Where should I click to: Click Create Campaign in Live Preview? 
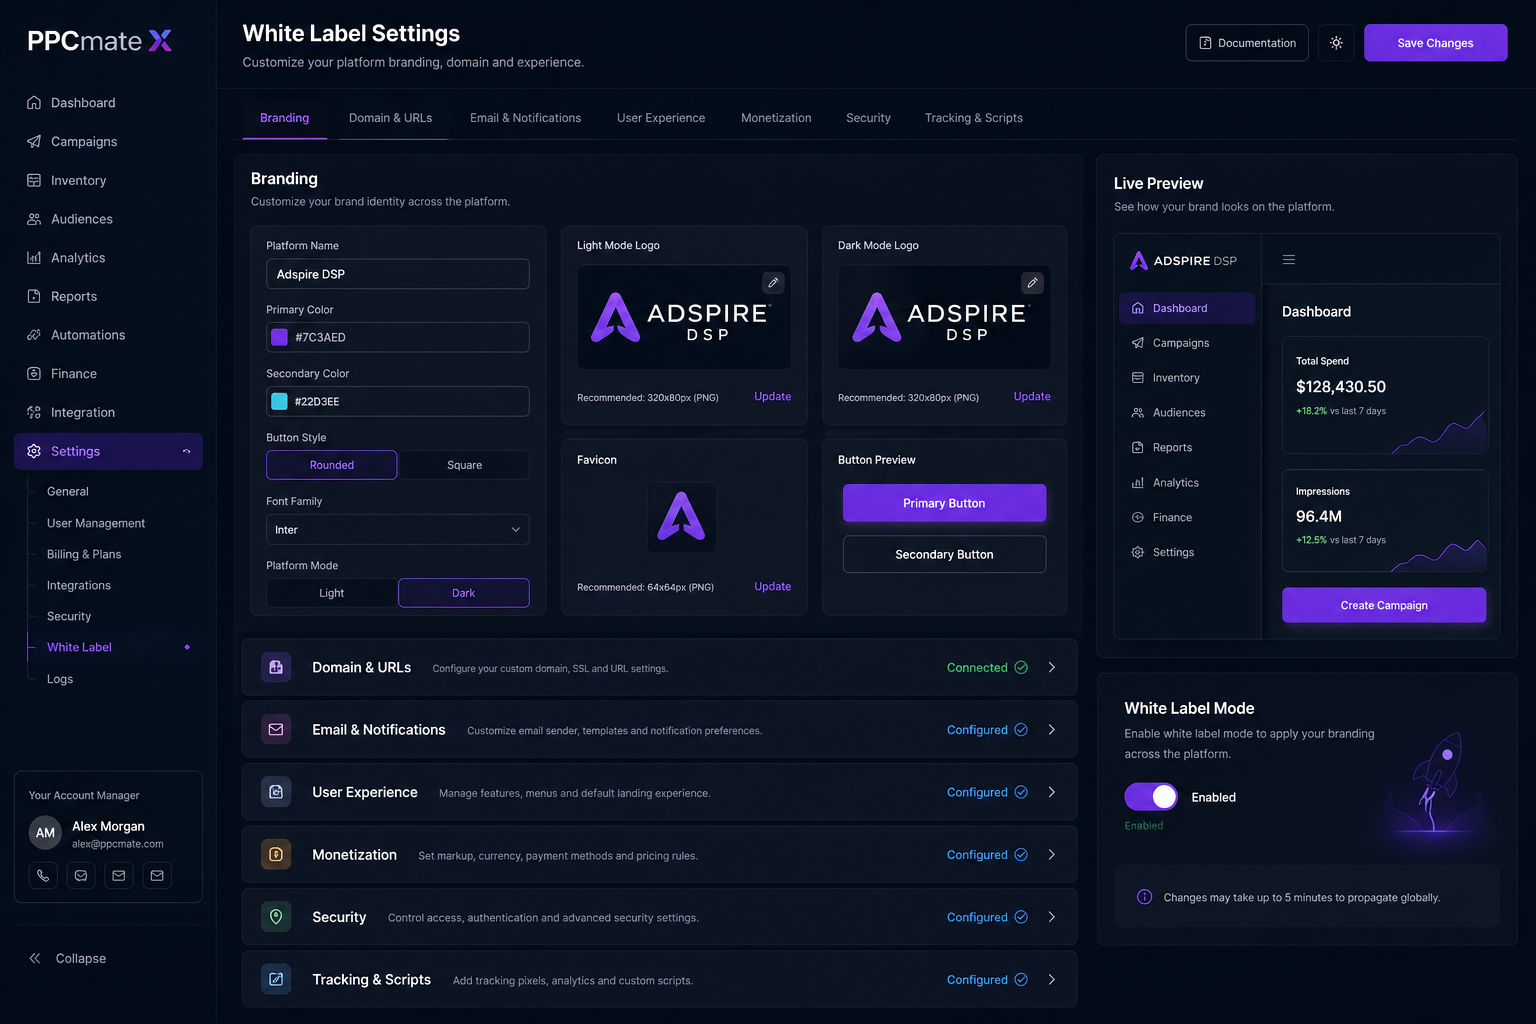1384,605
